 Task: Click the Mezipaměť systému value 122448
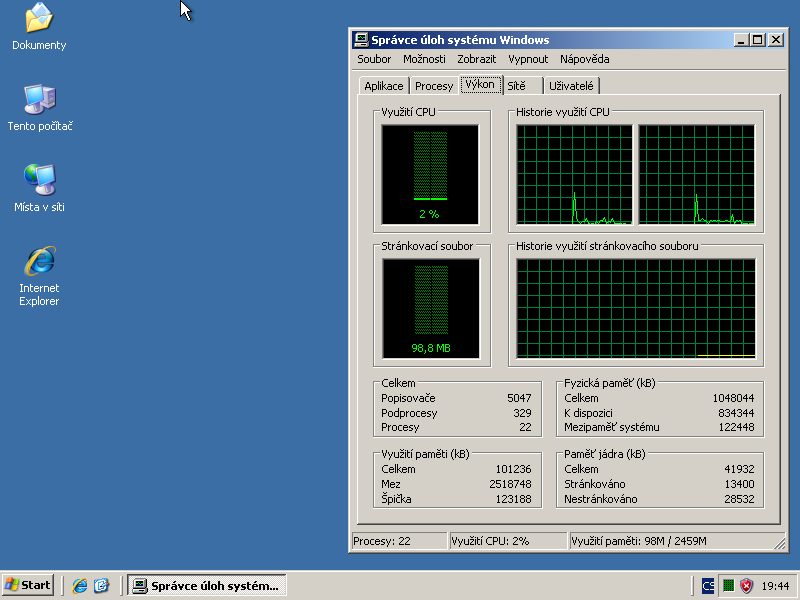click(736, 427)
